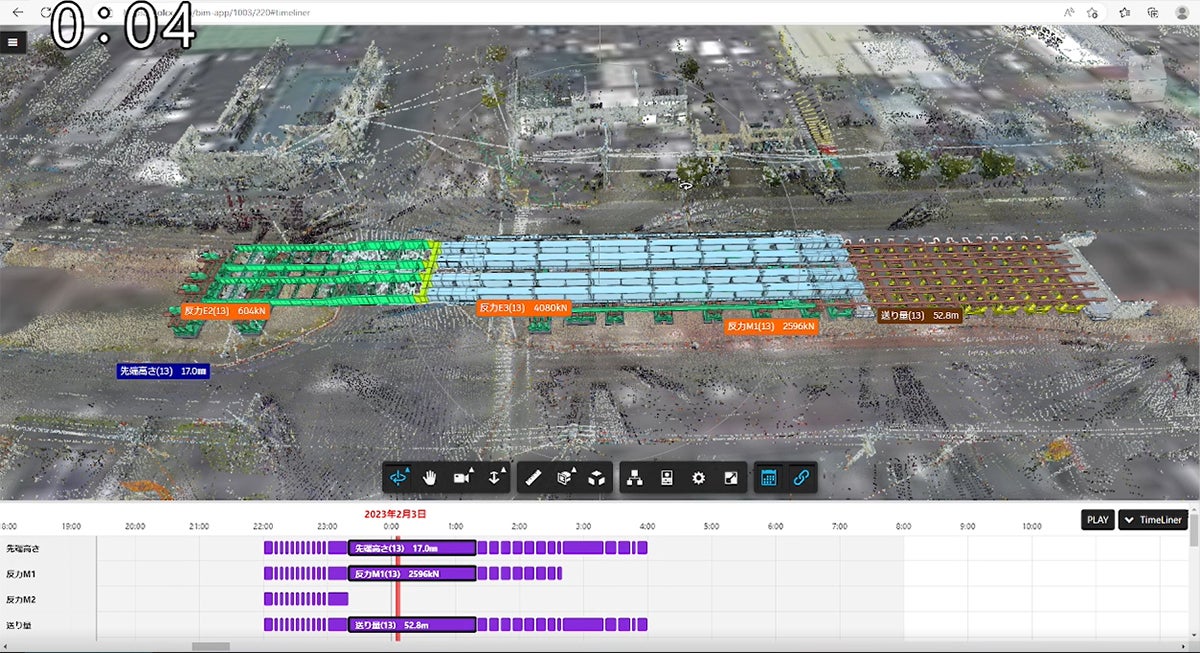The image size is (1200, 653).
Task: Open browser favorites star icon
Action: tap(1124, 12)
